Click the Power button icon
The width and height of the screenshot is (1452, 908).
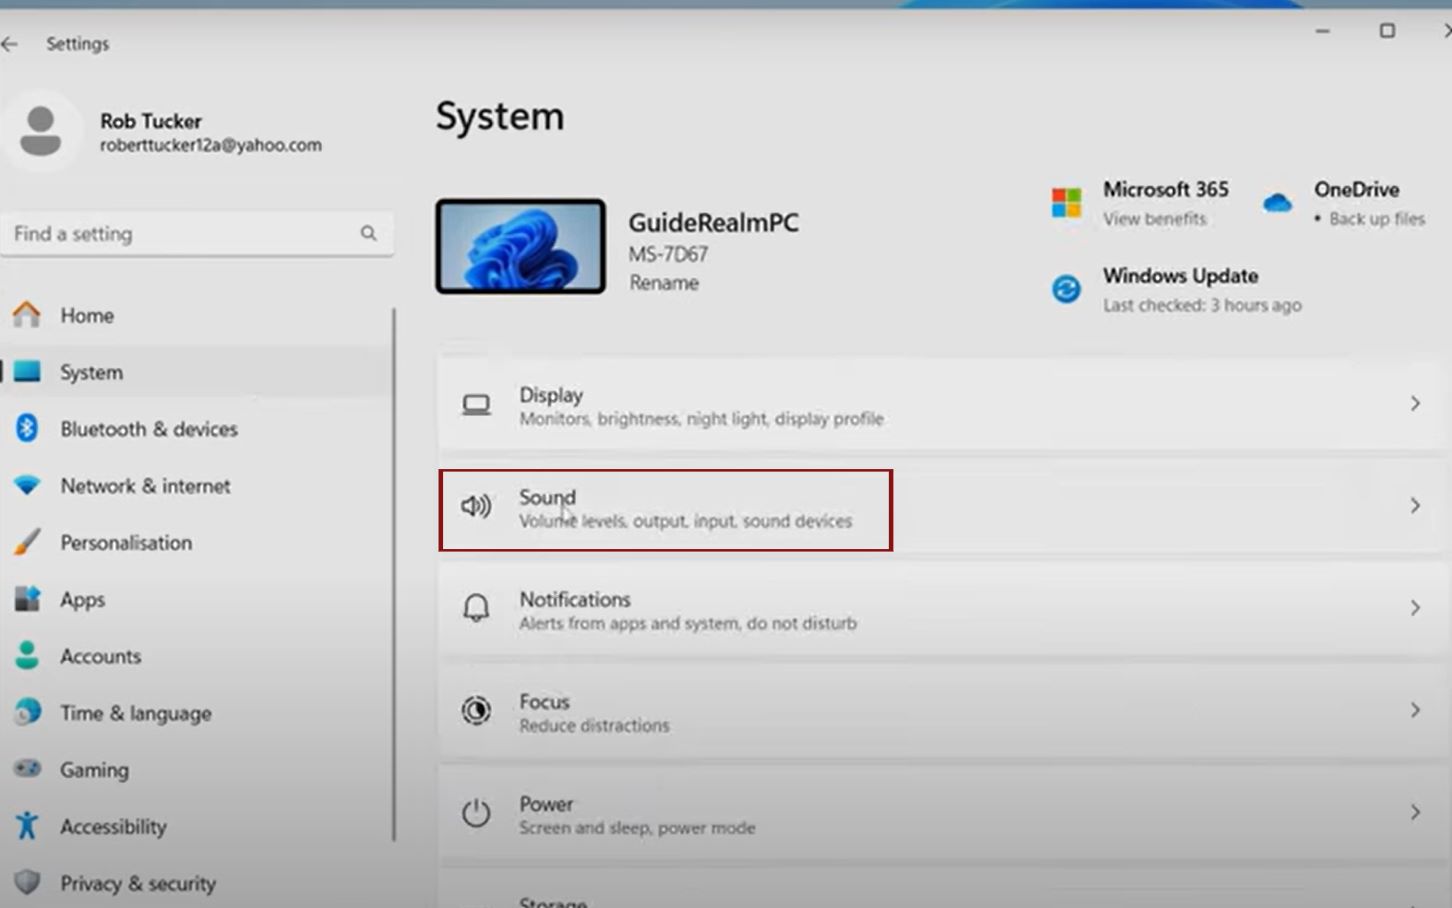(x=476, y=813)
